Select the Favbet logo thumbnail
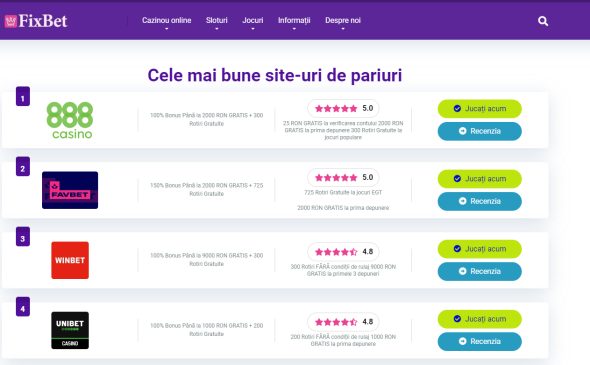 70,190
